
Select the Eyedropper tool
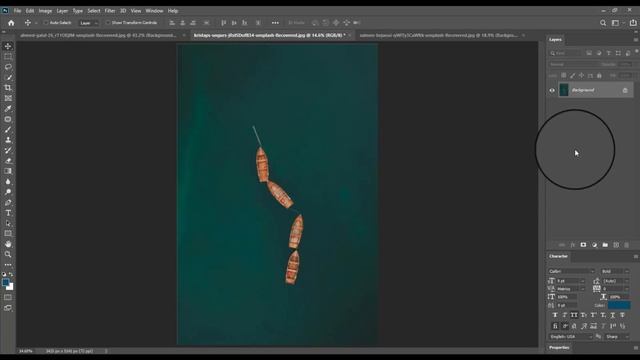click(x=8, y=109)
